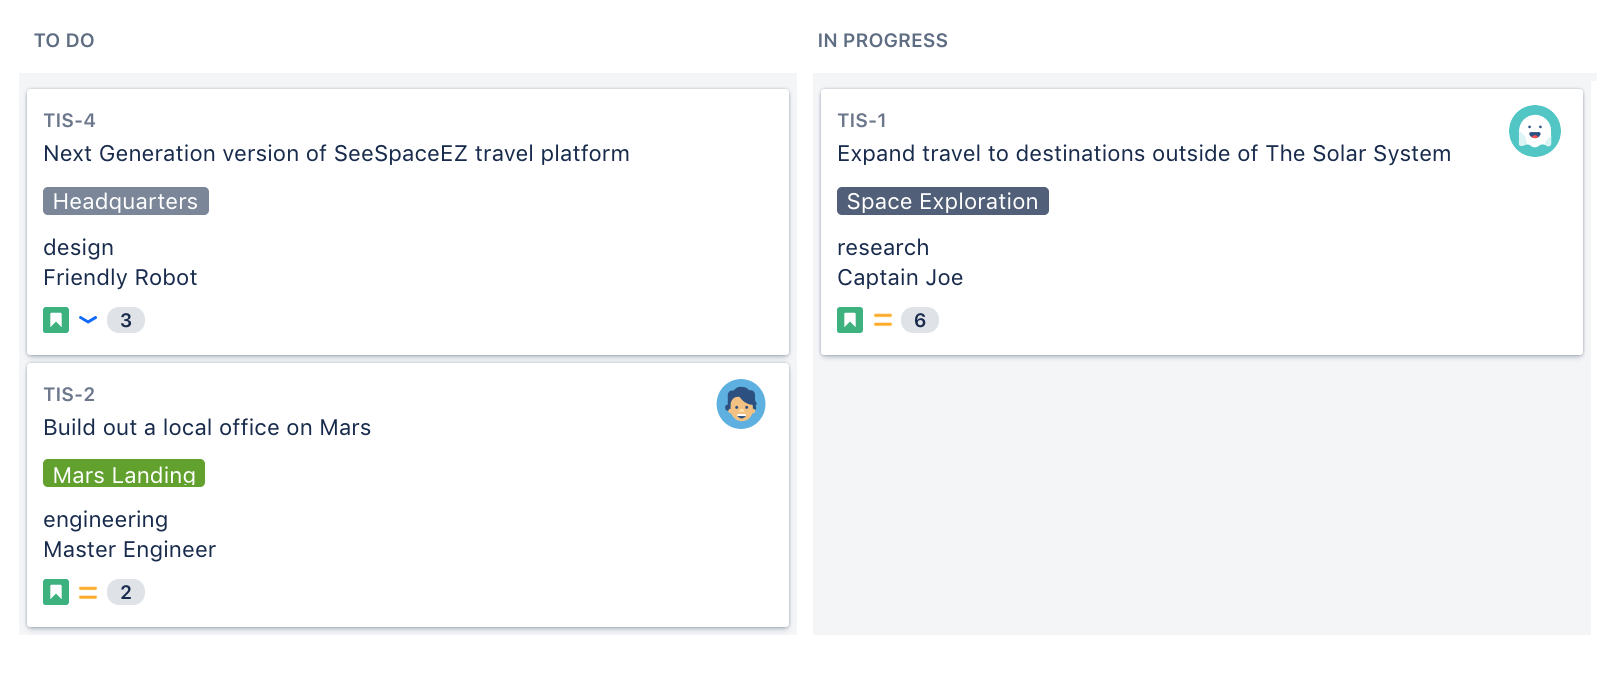
Task: Click the assignee avatar on the Mars office card
Action: pos(741,404)
